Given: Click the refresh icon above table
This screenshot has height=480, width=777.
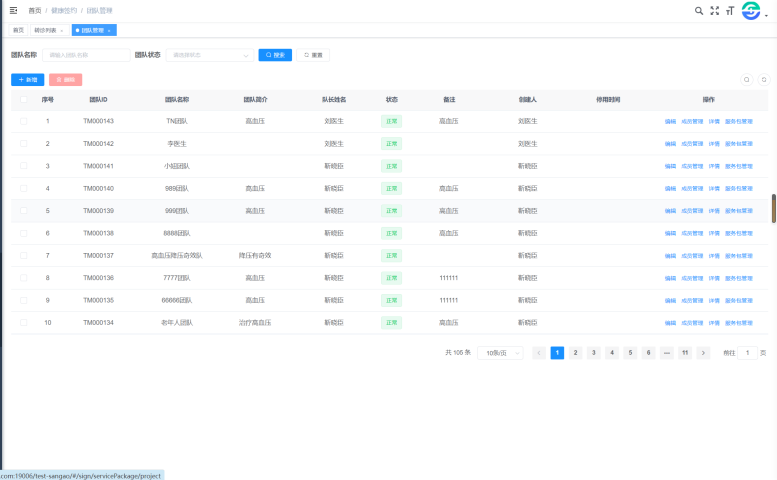Looking at the screenshot, I should pos(764,79).
